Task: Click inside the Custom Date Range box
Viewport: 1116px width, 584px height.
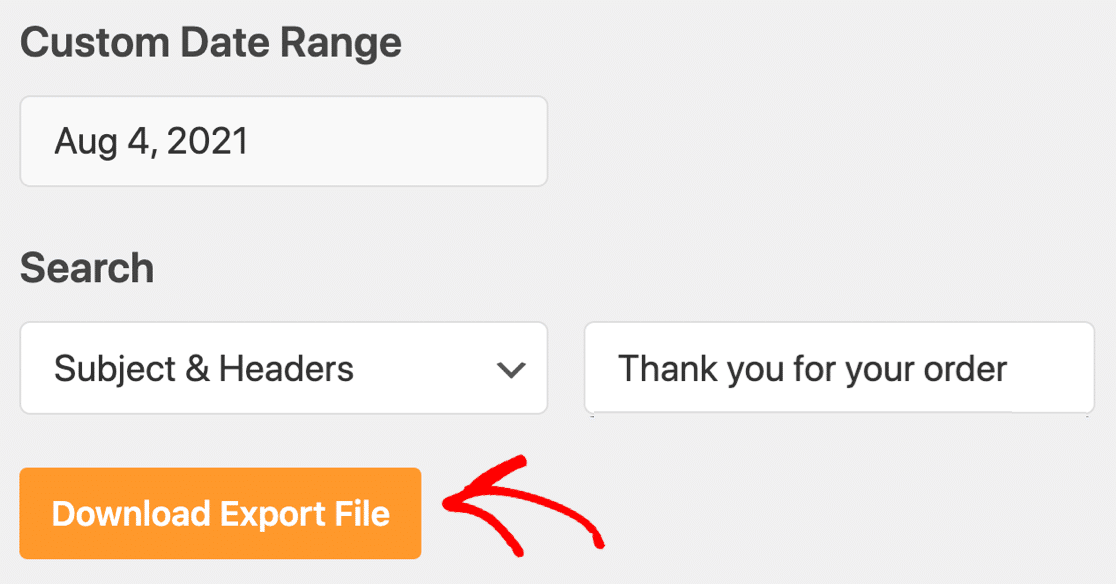Action: [284, 140]
